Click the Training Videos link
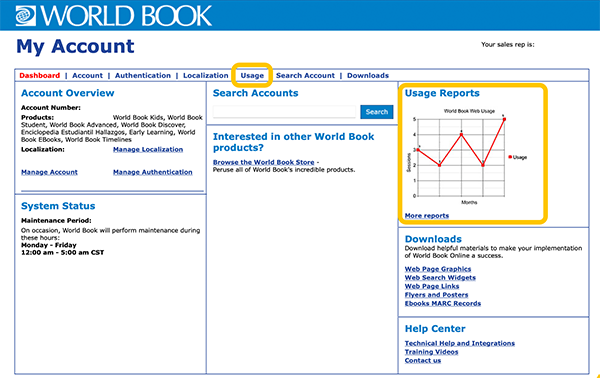The height and width of the screenshot is (378, 600). [x=431, y=352]
